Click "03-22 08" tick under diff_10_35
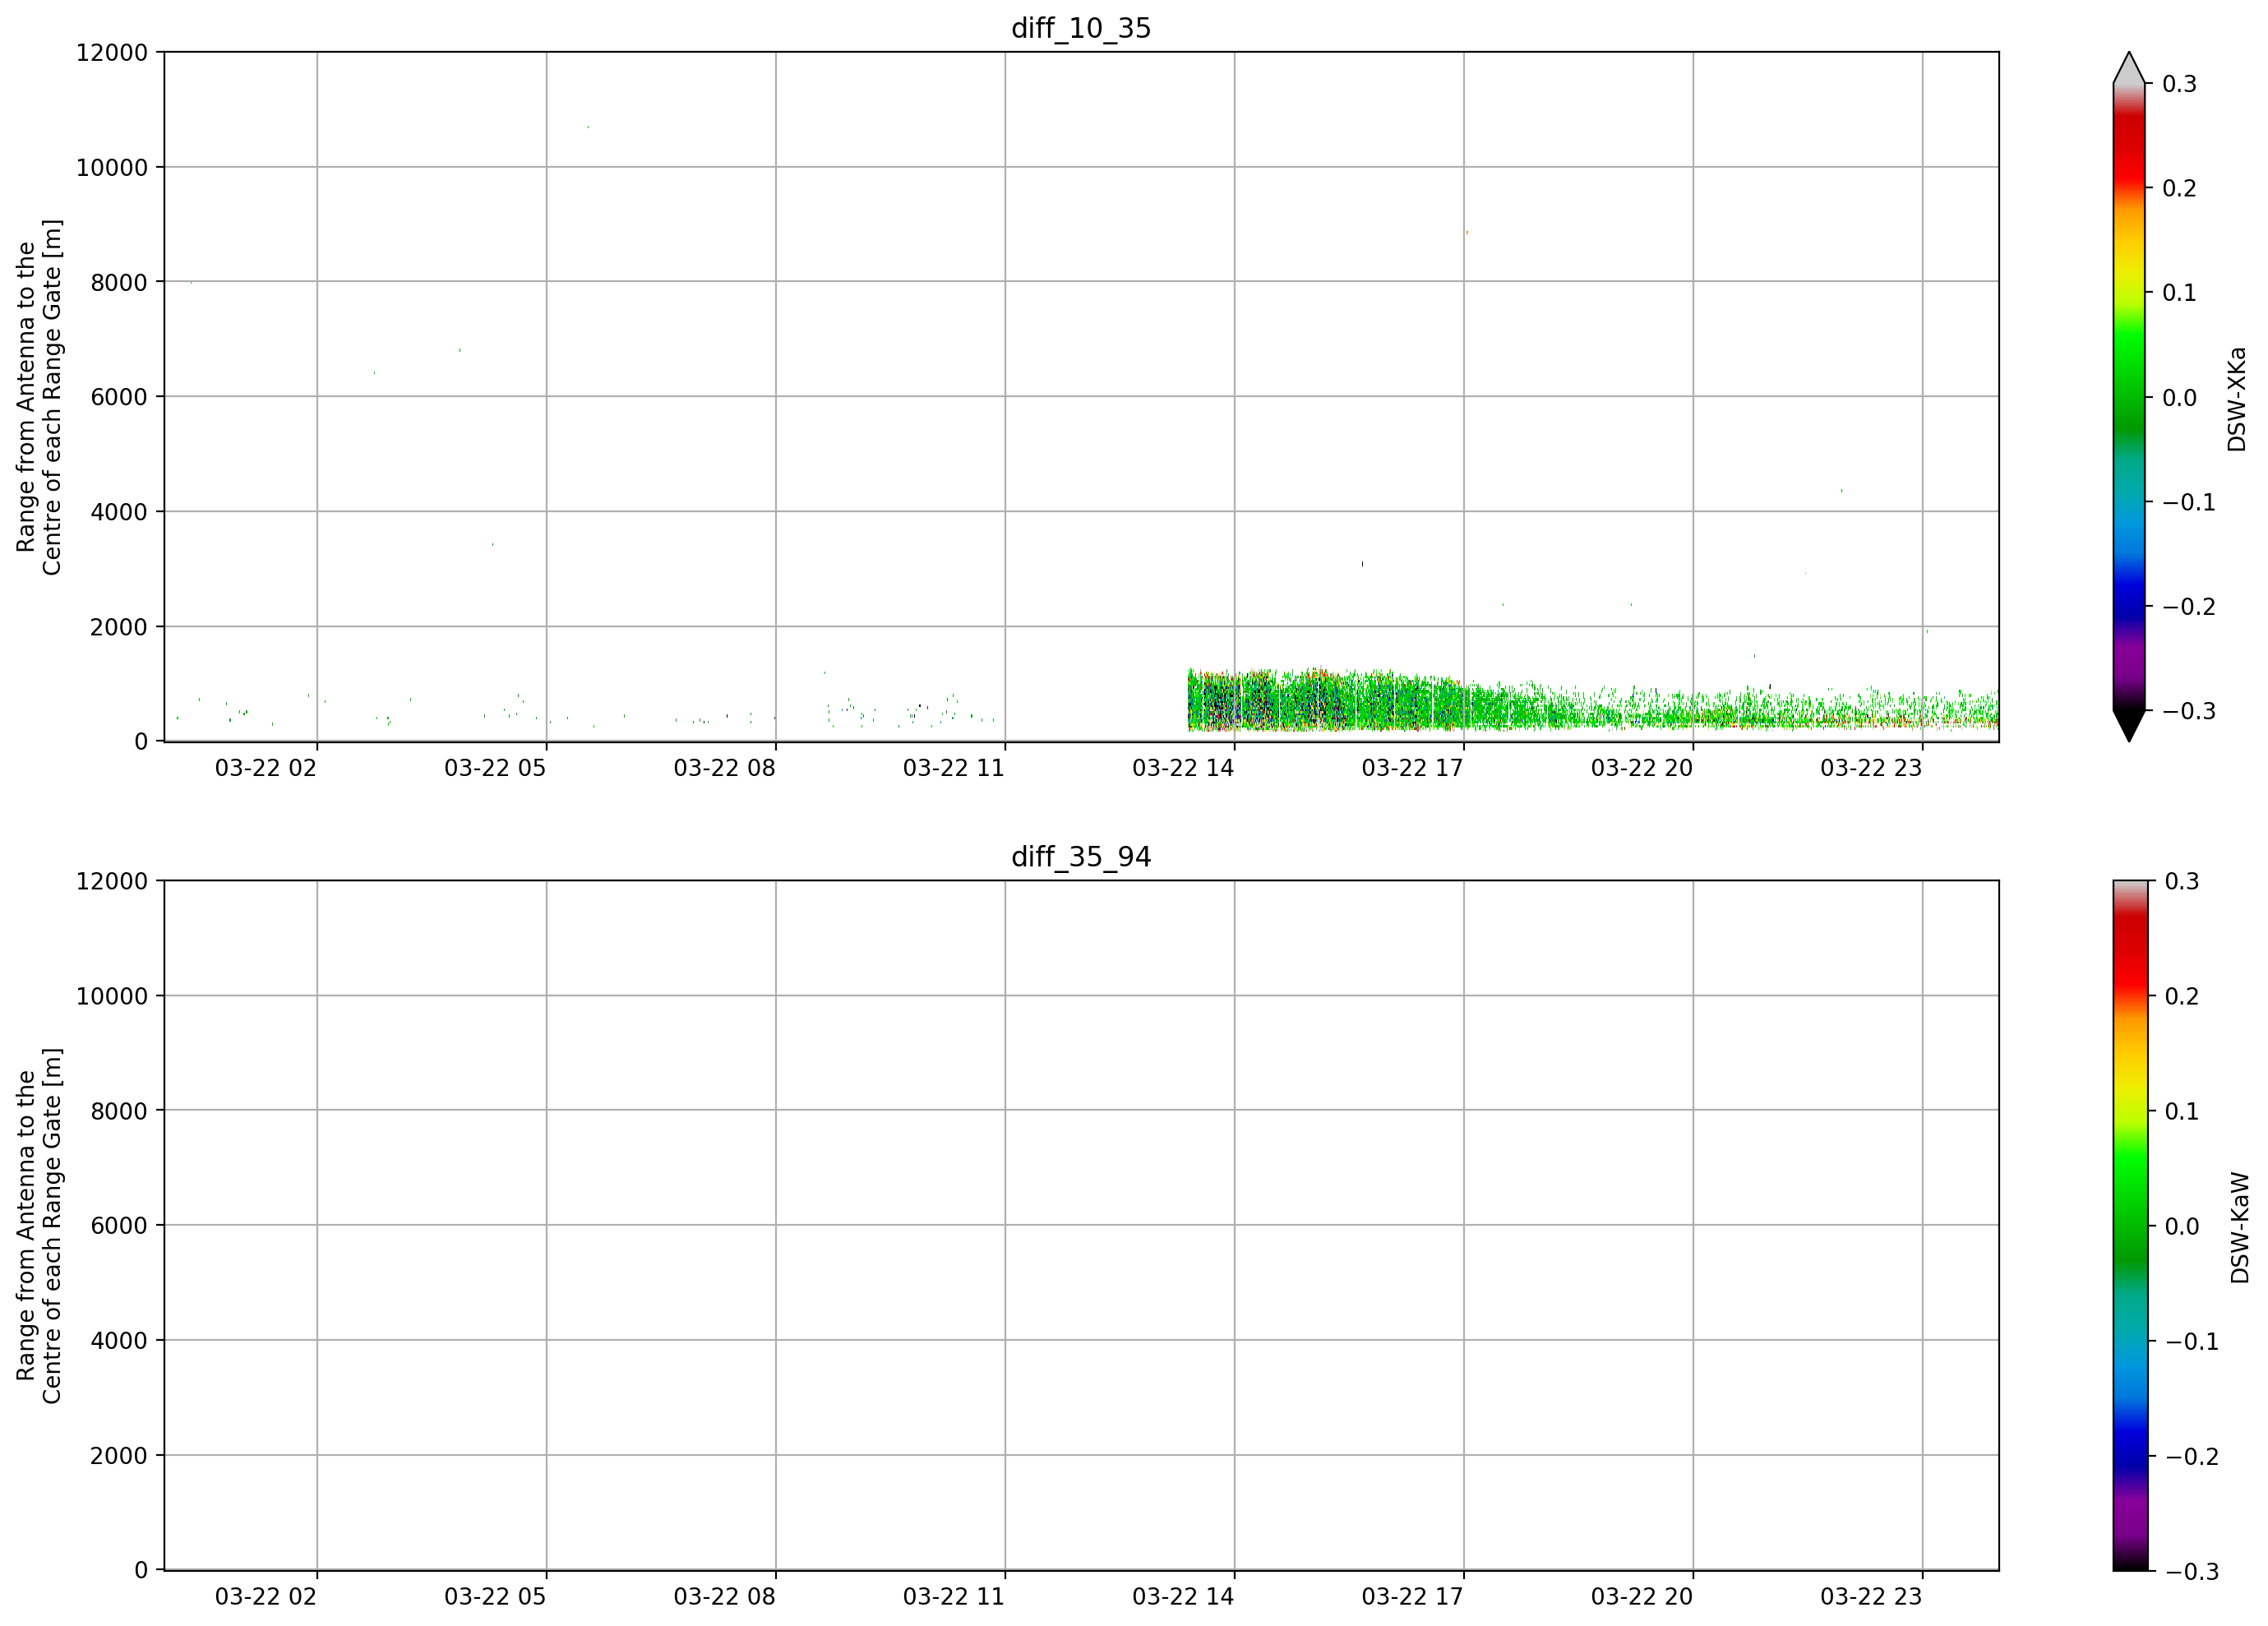The image size is (2268, 1626). (x=724, y=768)
